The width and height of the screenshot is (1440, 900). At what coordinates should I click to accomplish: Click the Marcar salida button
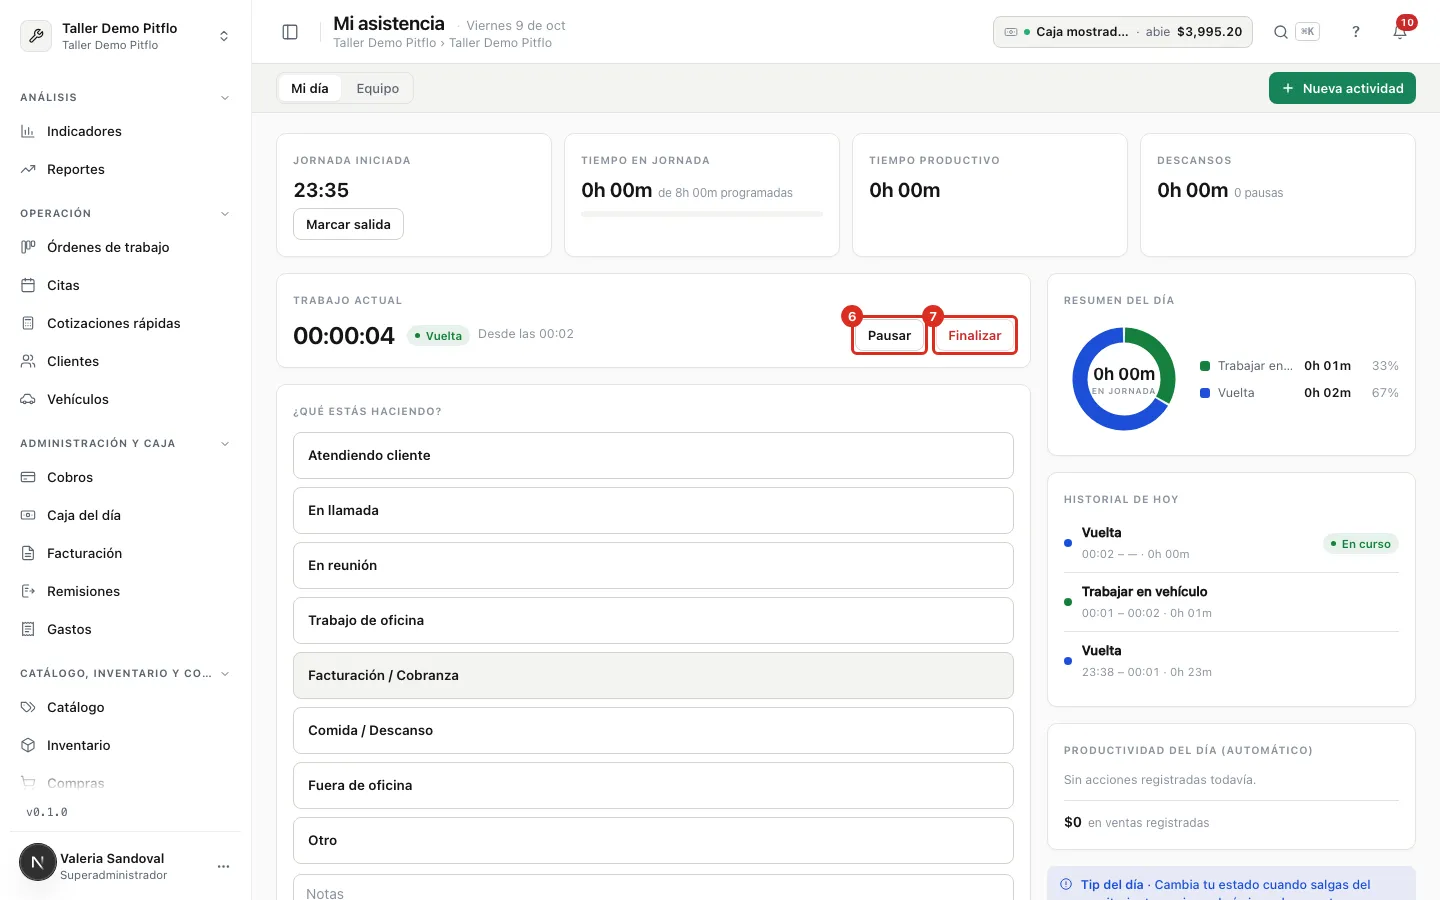(x=348, y=224)
